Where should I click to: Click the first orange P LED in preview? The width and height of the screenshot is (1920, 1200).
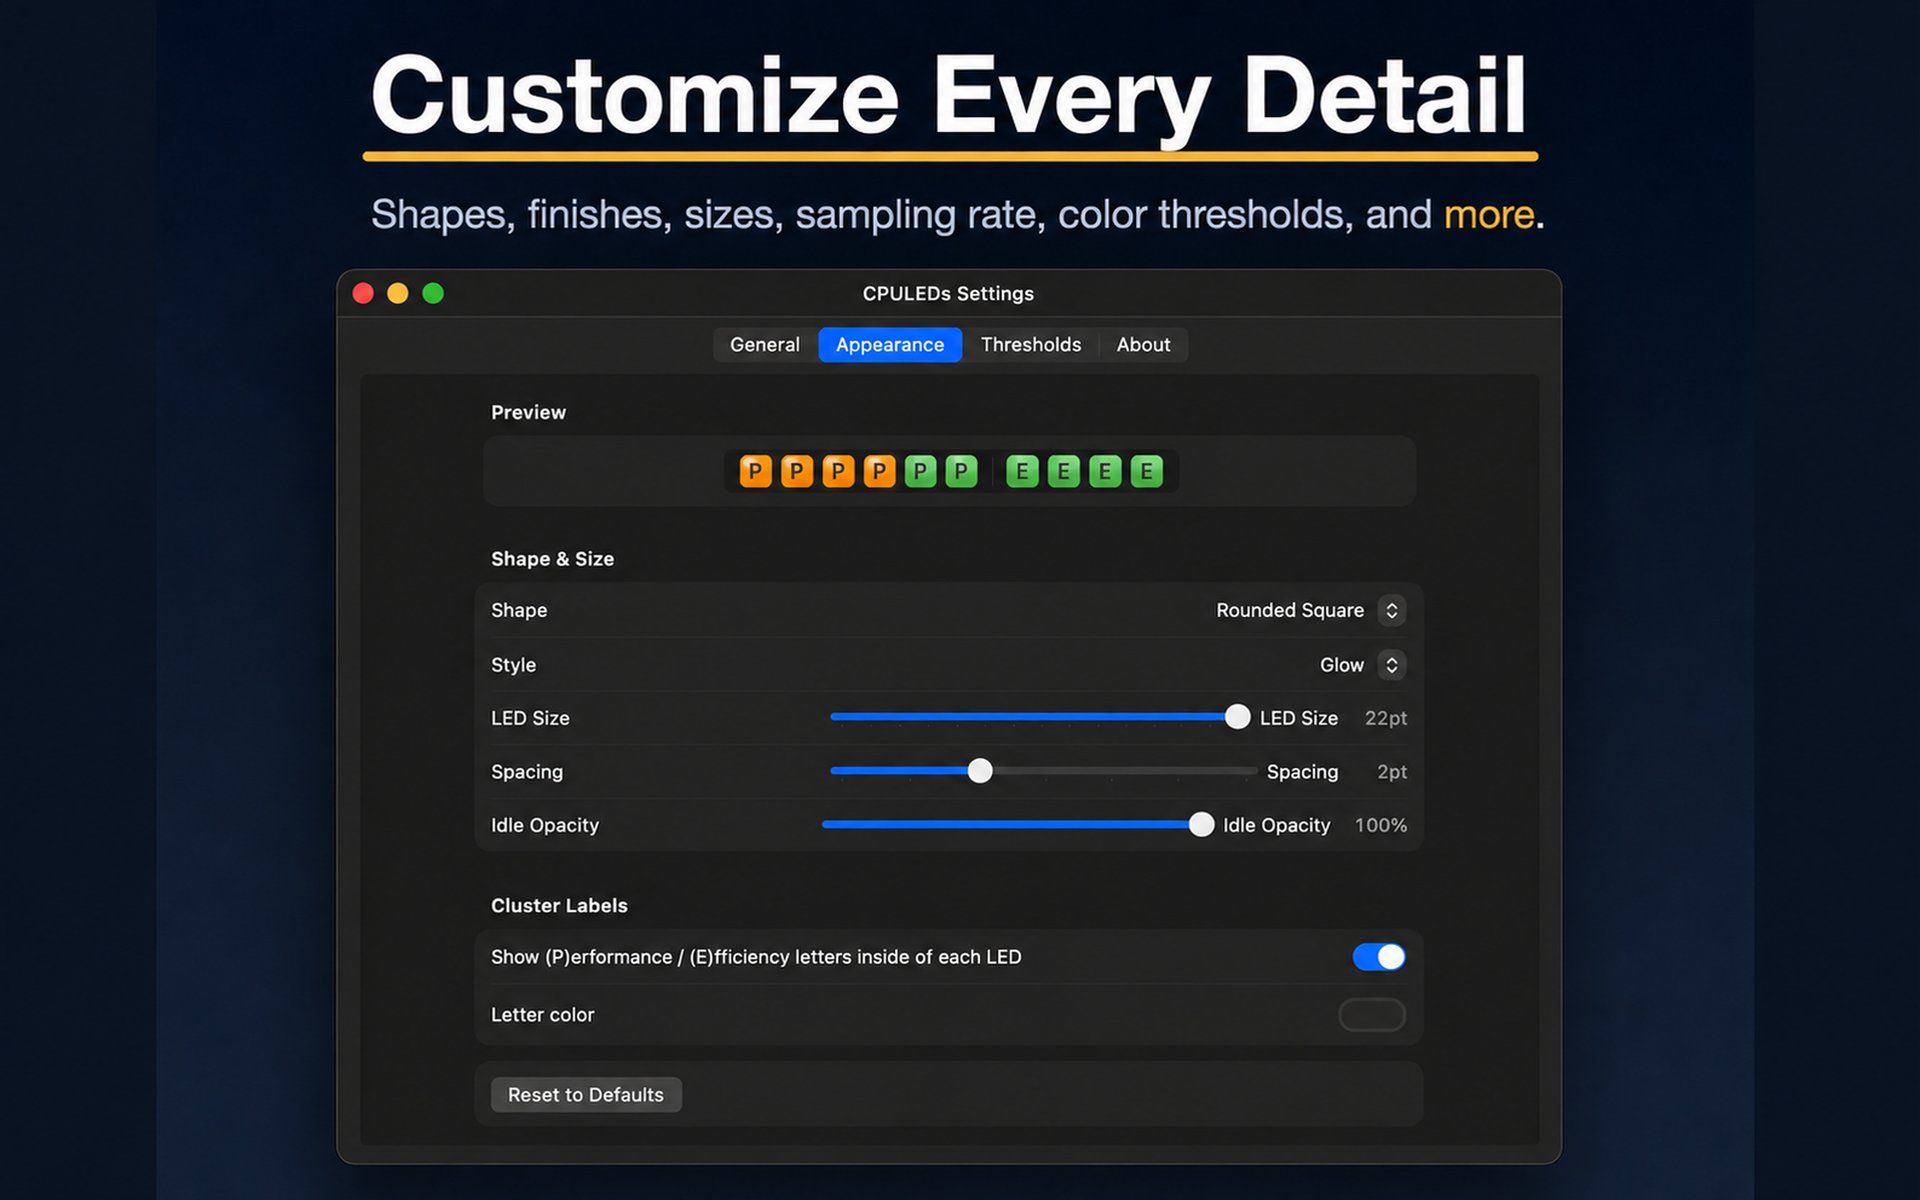click(x=755, y=471)
